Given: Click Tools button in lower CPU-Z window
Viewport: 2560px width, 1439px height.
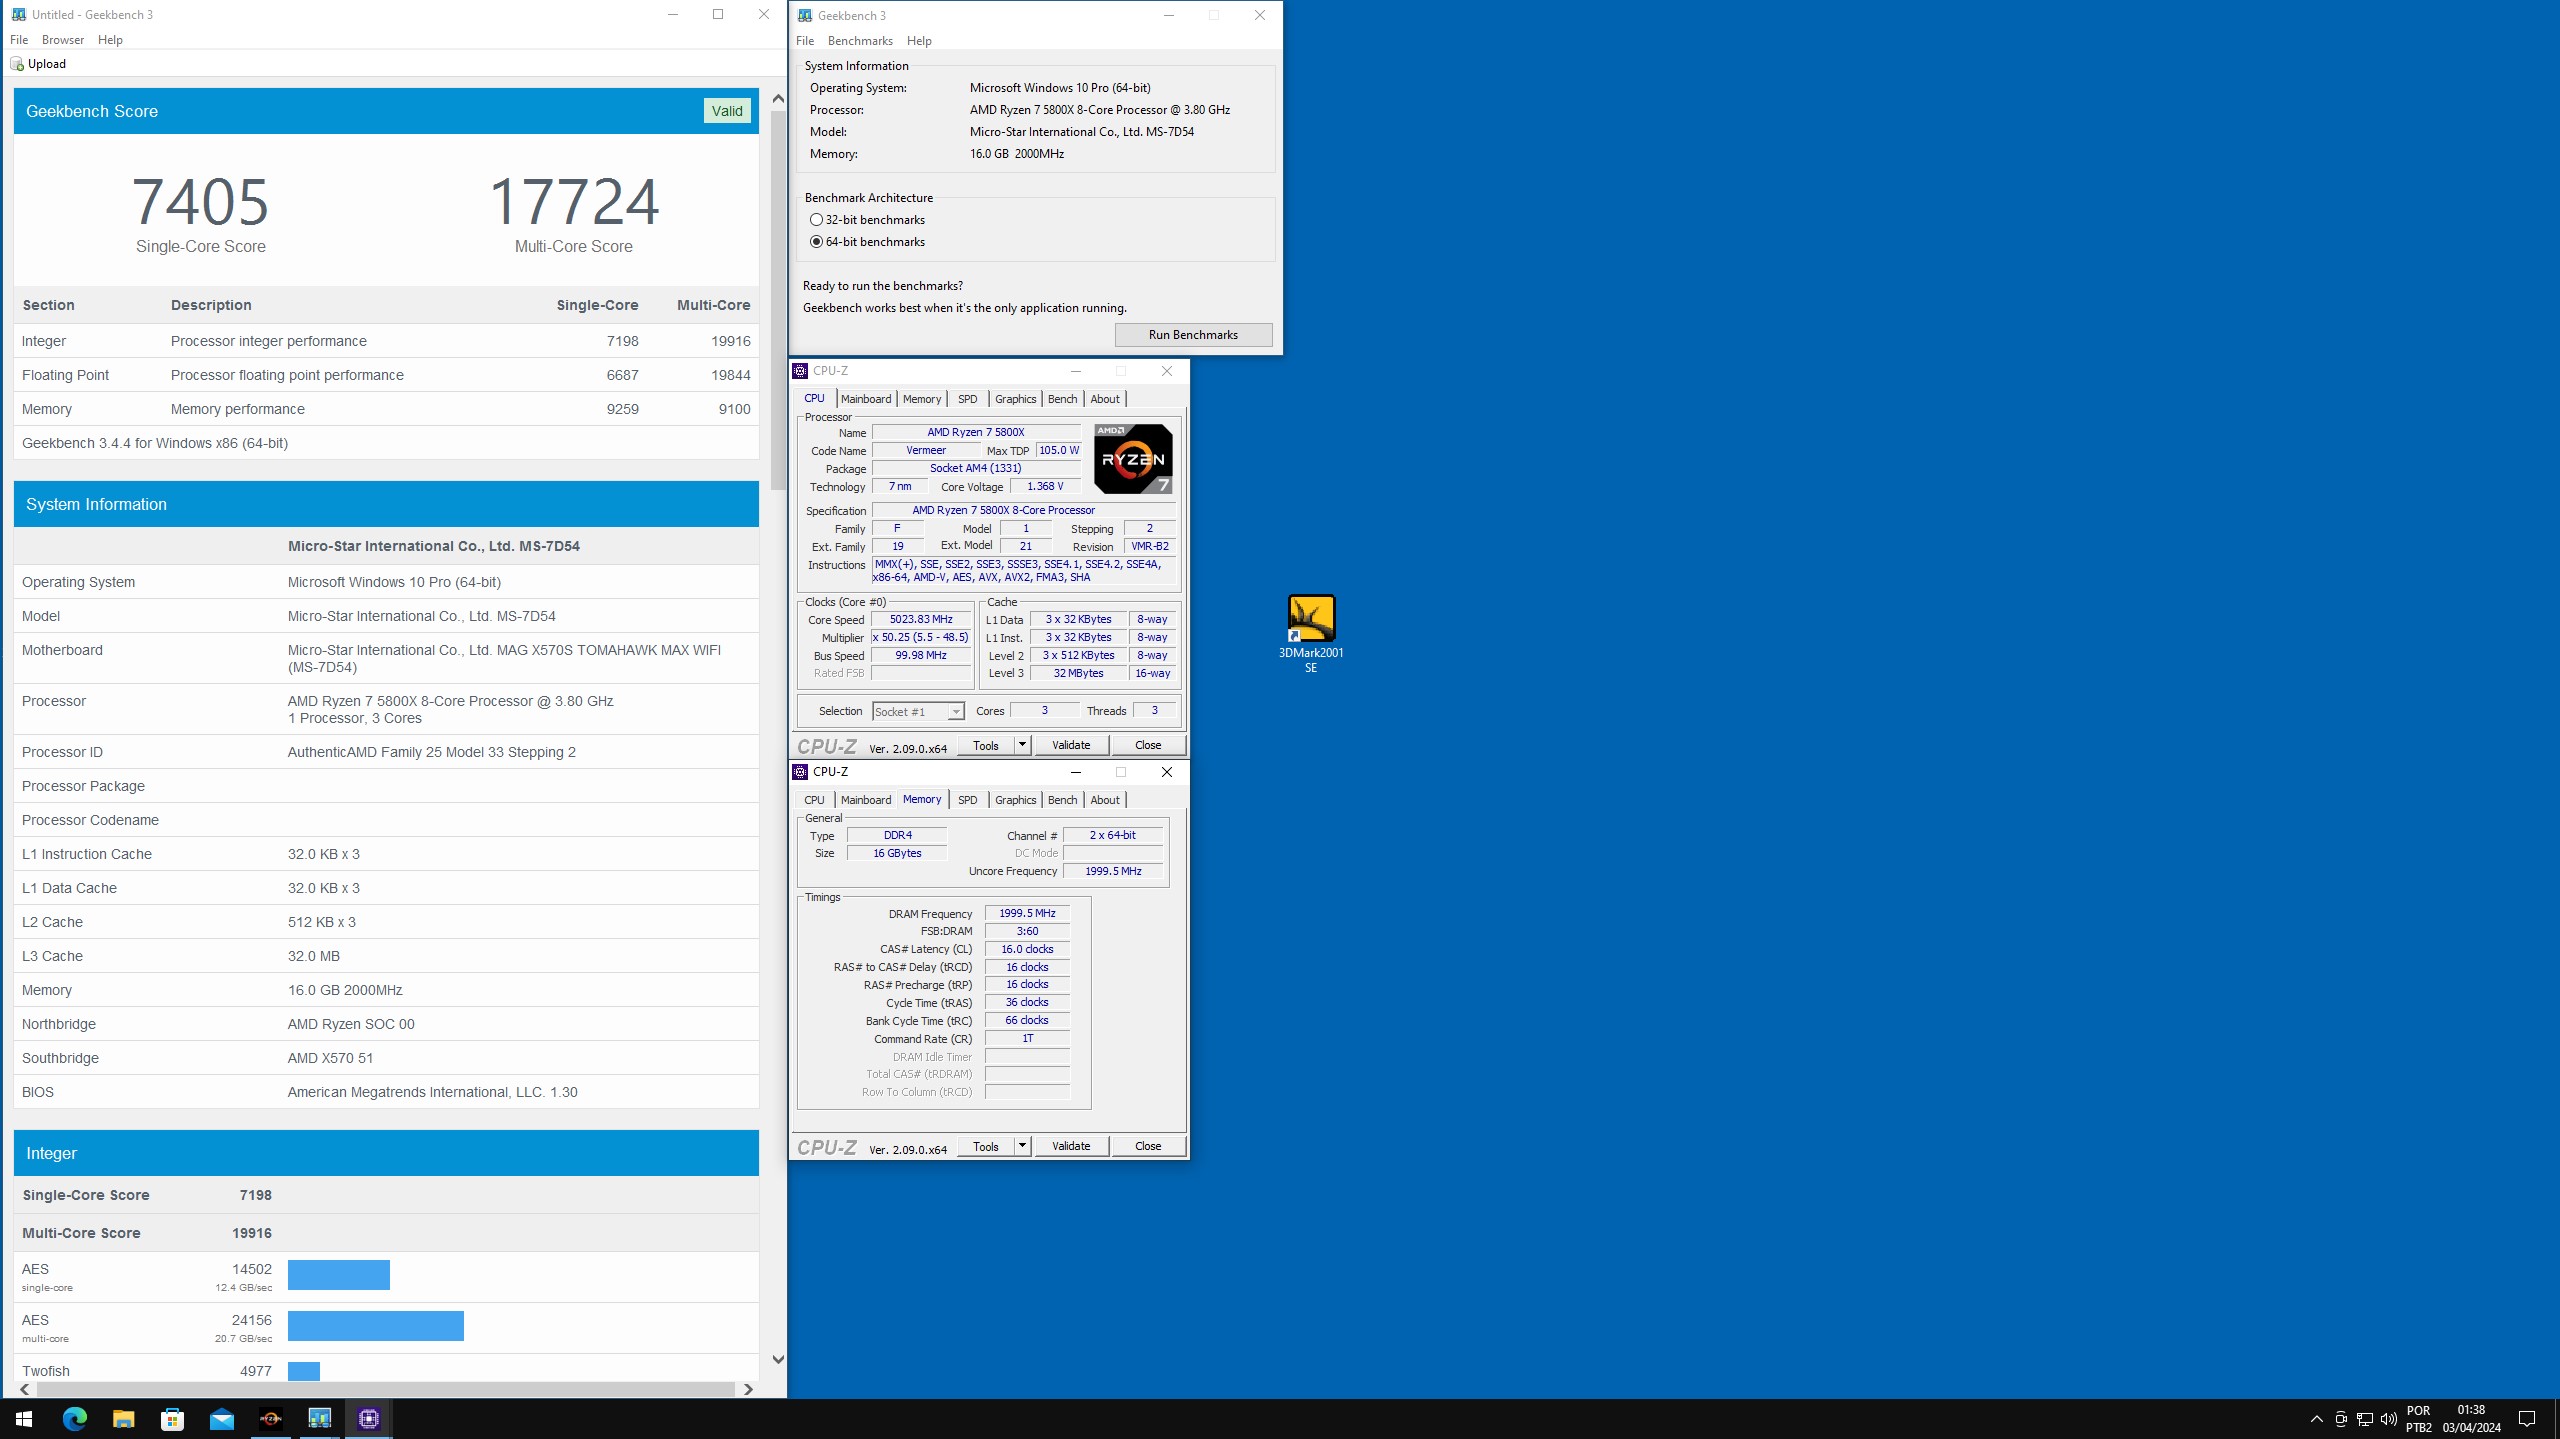Looking at the screenshot, I should click(986, 1146).
